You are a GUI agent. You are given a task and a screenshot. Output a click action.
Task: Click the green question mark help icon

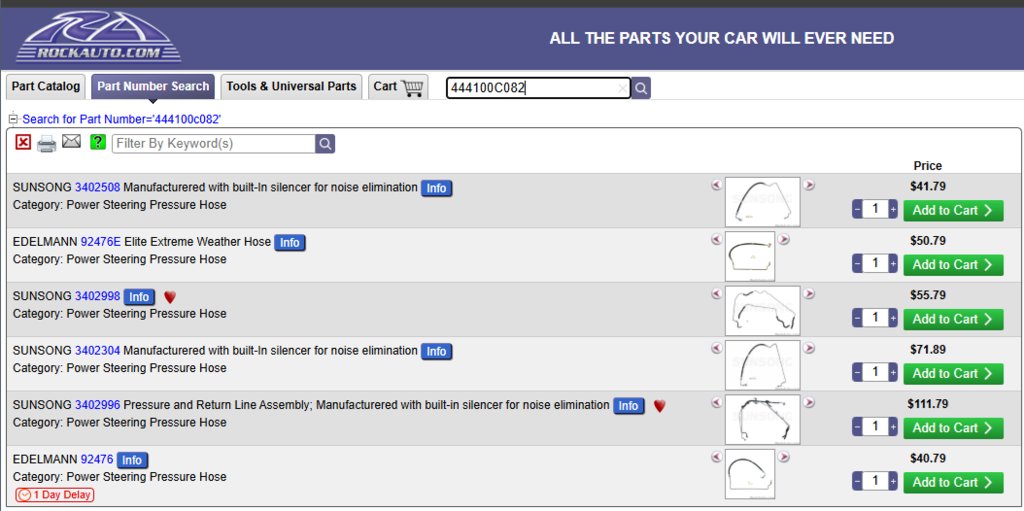98,142
